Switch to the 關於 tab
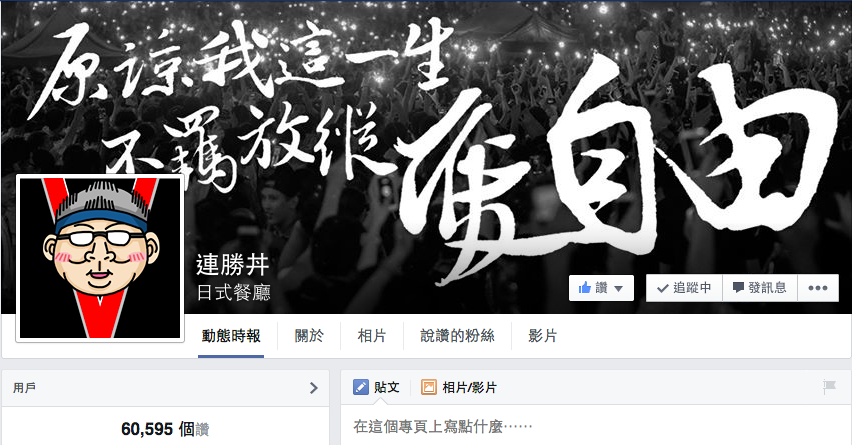The image size is (852, 445). pyautogui.click(x=309, y=336)
